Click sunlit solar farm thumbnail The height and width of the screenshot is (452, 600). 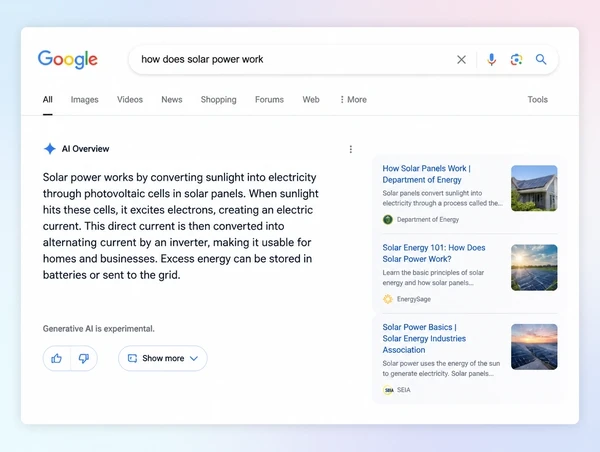534,268
